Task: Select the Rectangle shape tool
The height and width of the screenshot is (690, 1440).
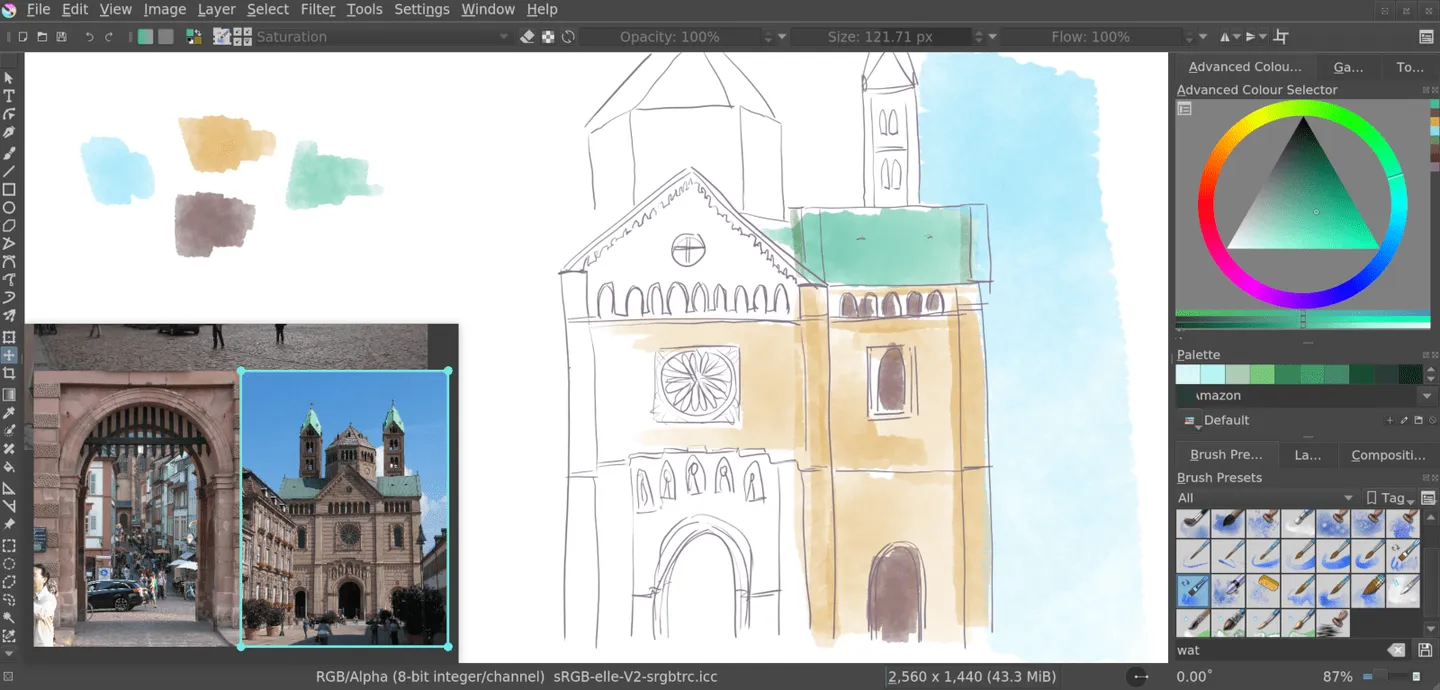Action: 9,189
